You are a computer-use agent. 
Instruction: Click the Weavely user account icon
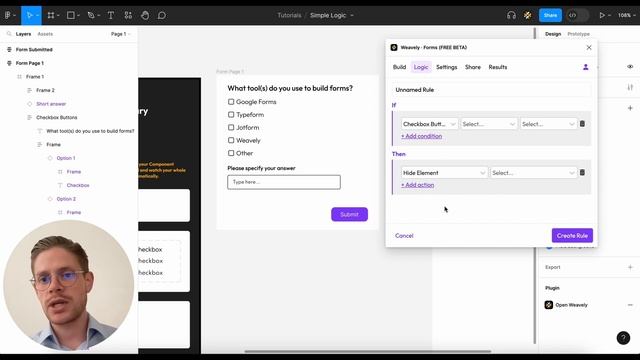(x=585, y=67)
